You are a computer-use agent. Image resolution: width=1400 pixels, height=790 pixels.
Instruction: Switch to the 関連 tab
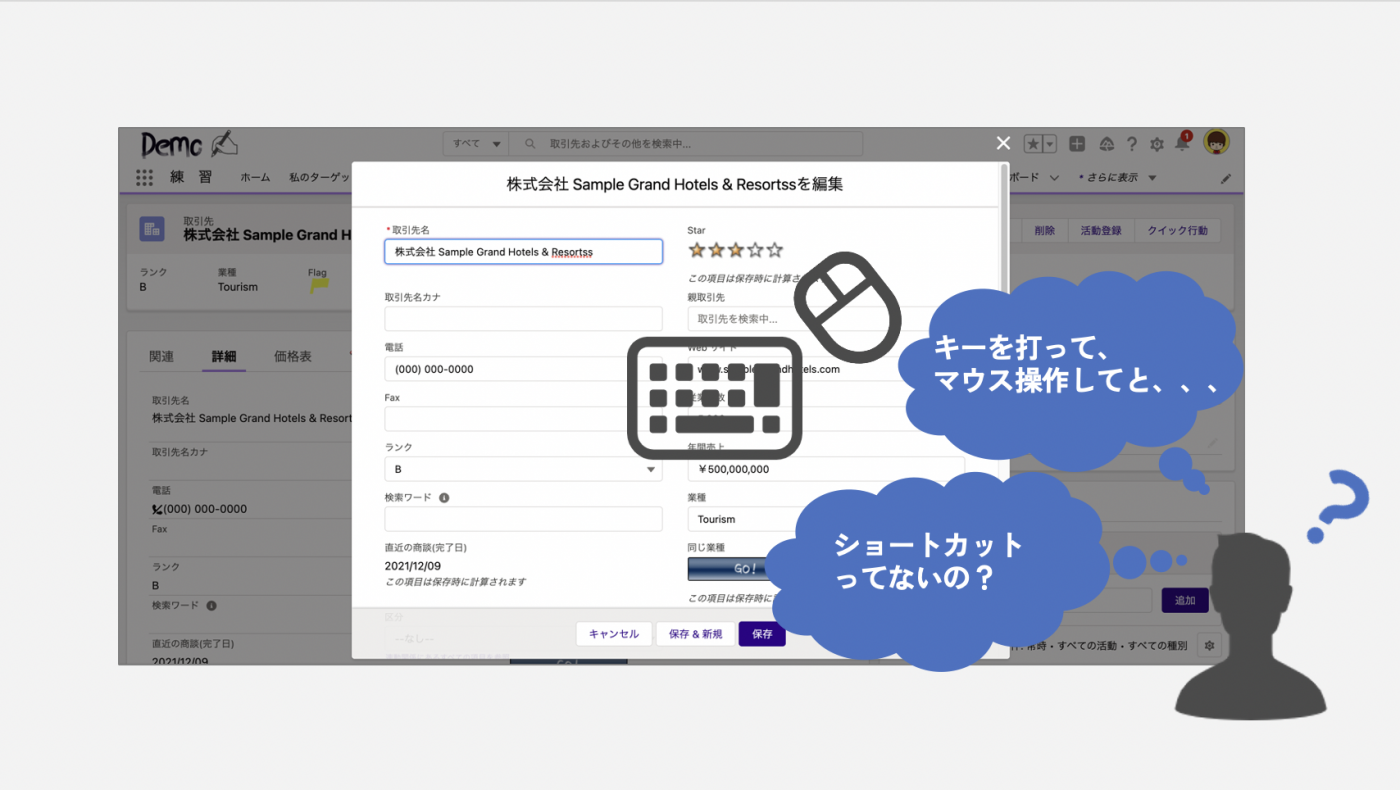161,356
